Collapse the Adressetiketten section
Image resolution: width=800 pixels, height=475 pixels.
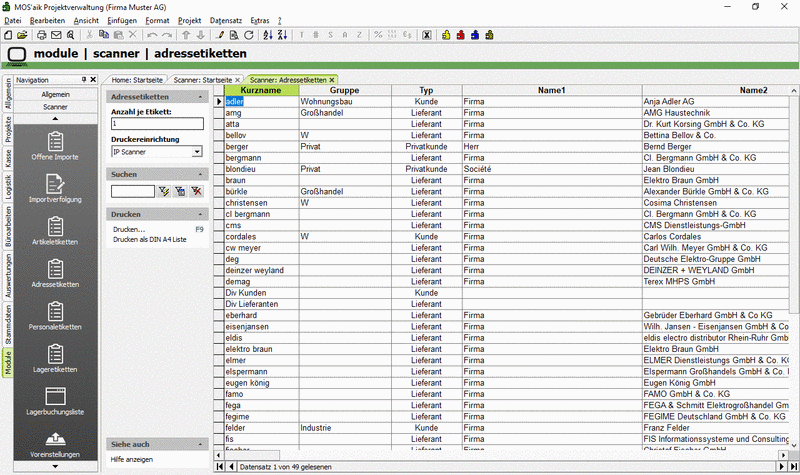[200, 97]
